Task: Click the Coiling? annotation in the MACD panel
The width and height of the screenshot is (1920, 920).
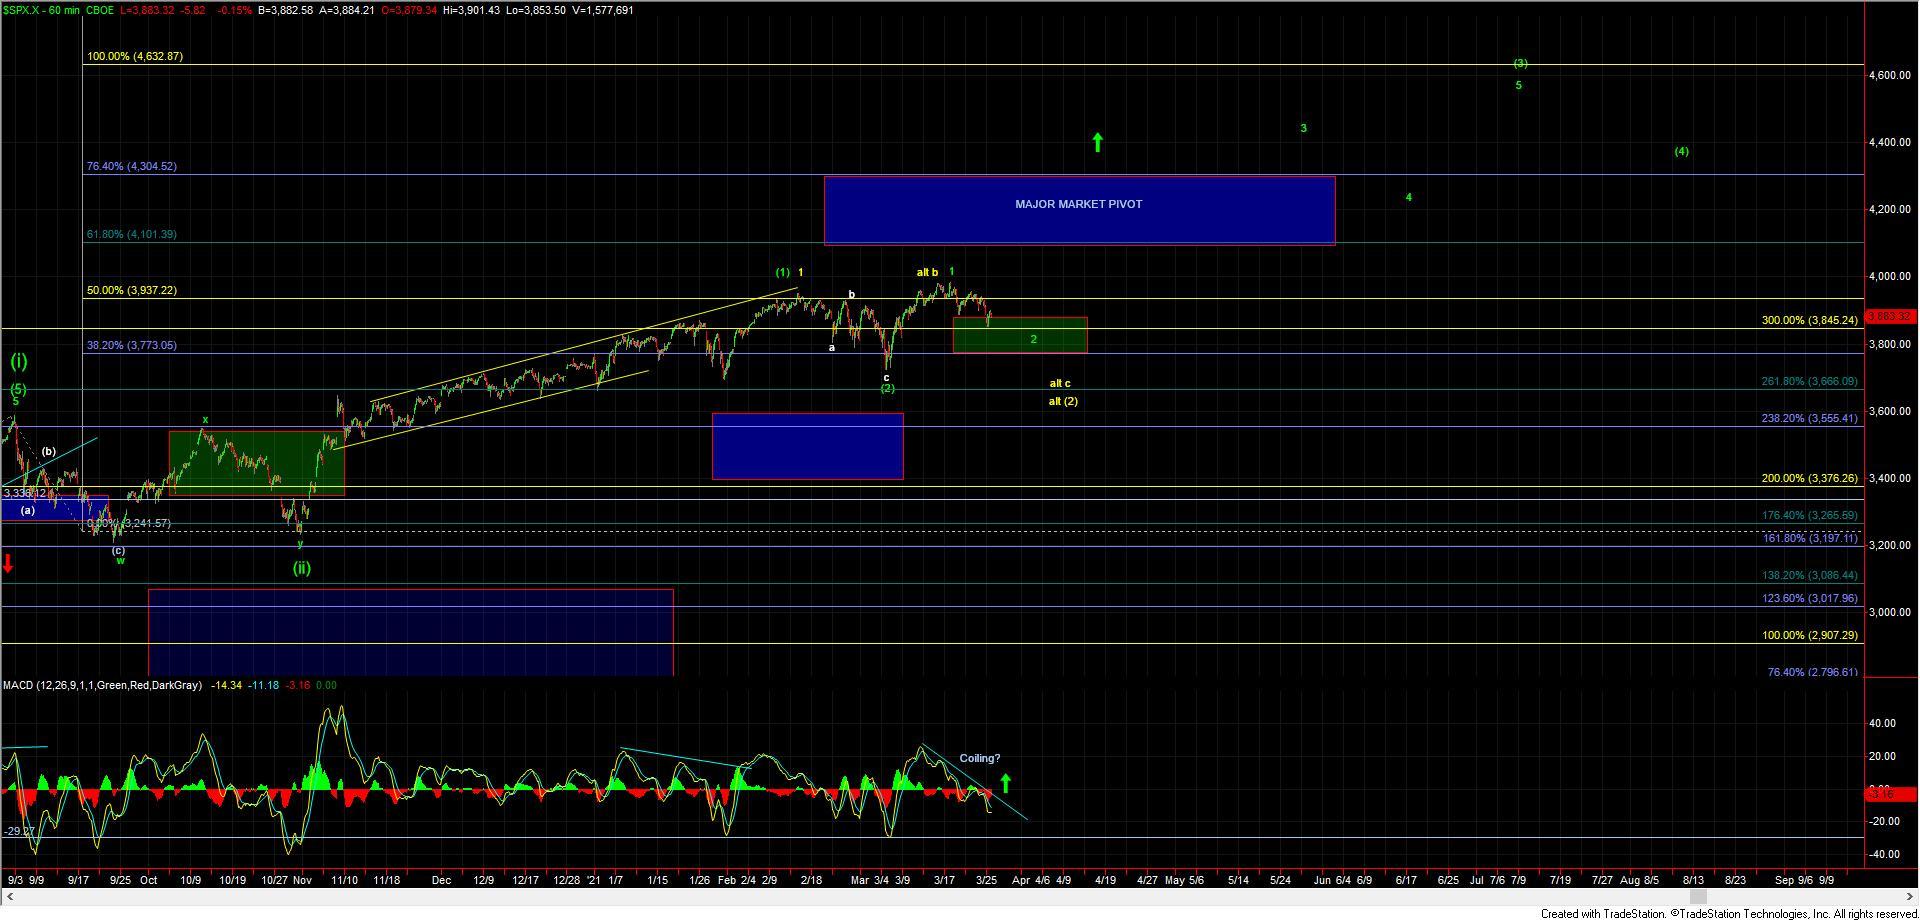Action: tap(979, 758)
